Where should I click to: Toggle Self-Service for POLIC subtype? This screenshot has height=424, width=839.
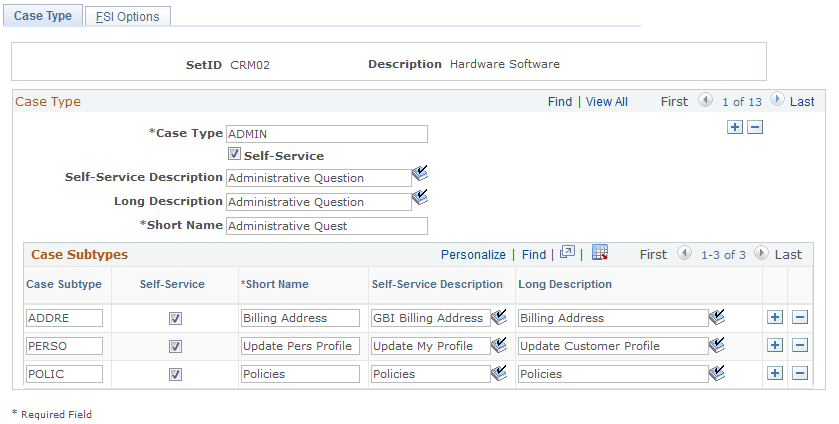tap(175, 374)
